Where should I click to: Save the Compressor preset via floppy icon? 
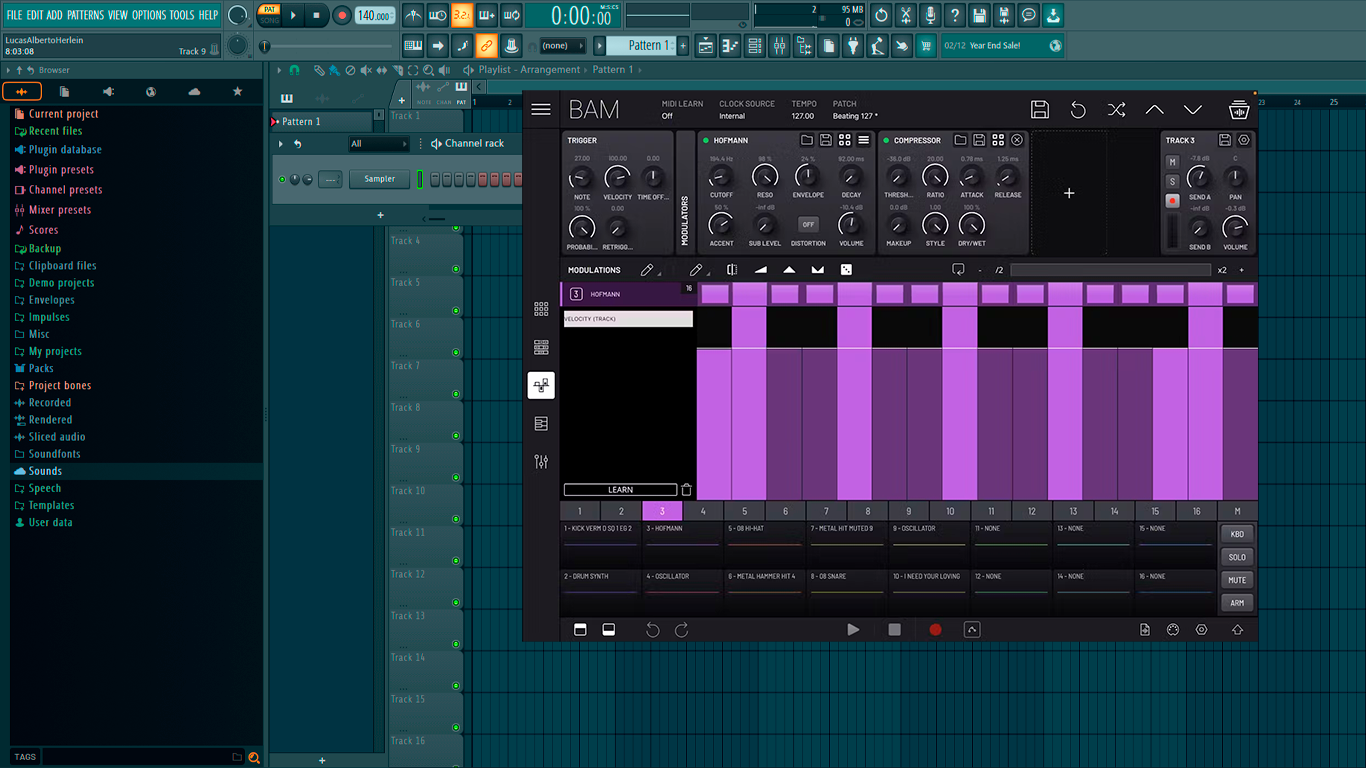979,140
